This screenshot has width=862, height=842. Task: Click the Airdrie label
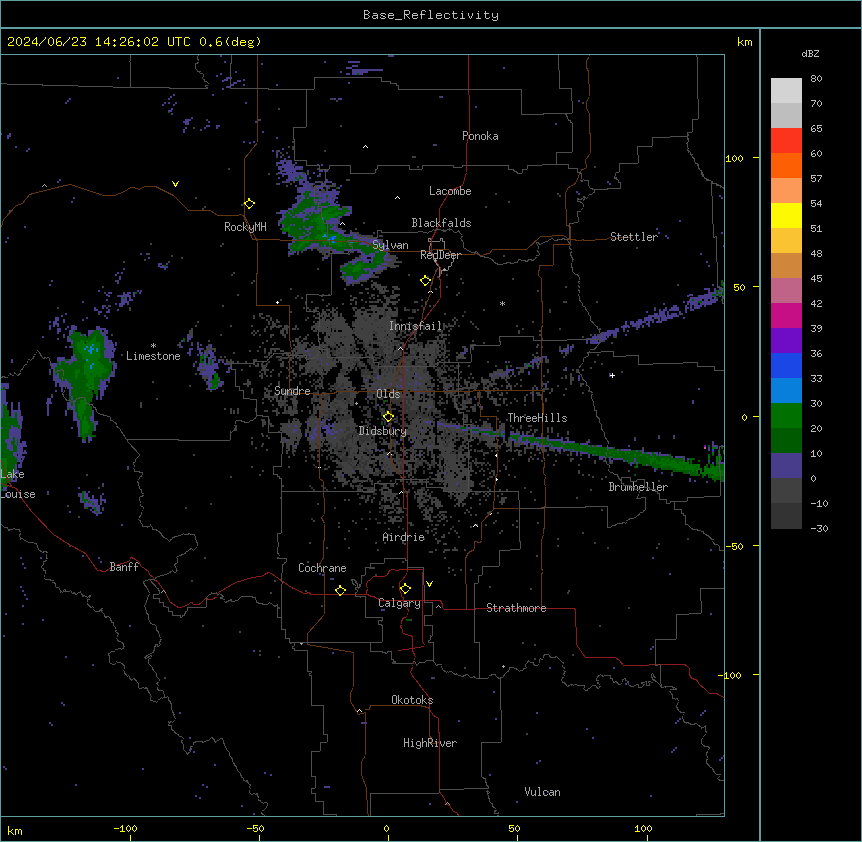coord(403,537)
